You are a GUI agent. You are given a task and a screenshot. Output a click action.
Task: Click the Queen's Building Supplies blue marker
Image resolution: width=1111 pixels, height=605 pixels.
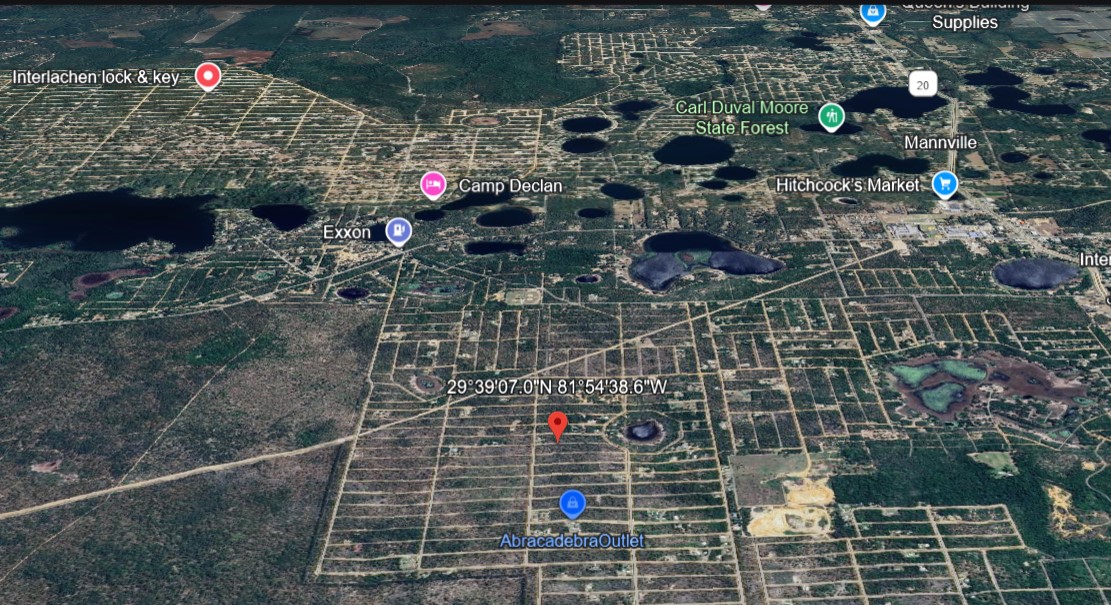[872, 12]
